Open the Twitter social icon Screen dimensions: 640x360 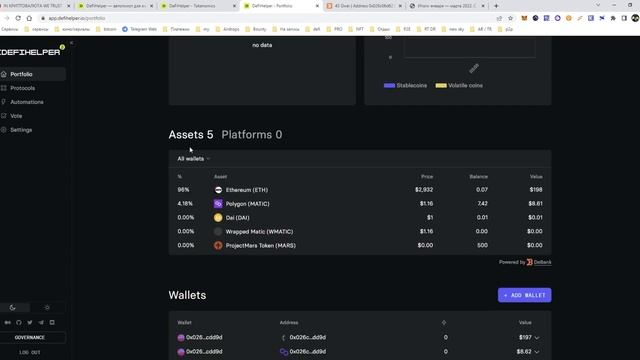pos(30,322)
